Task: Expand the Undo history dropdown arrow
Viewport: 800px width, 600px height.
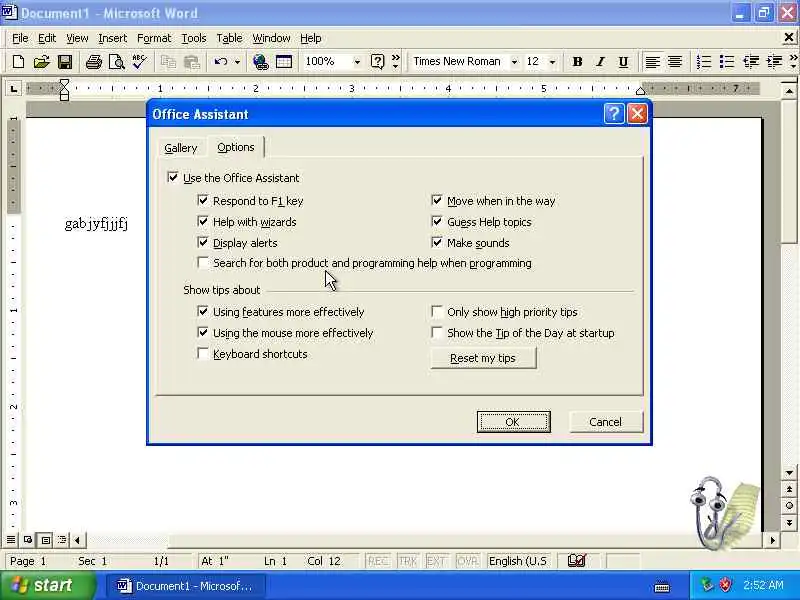Action: pos(237,62)
